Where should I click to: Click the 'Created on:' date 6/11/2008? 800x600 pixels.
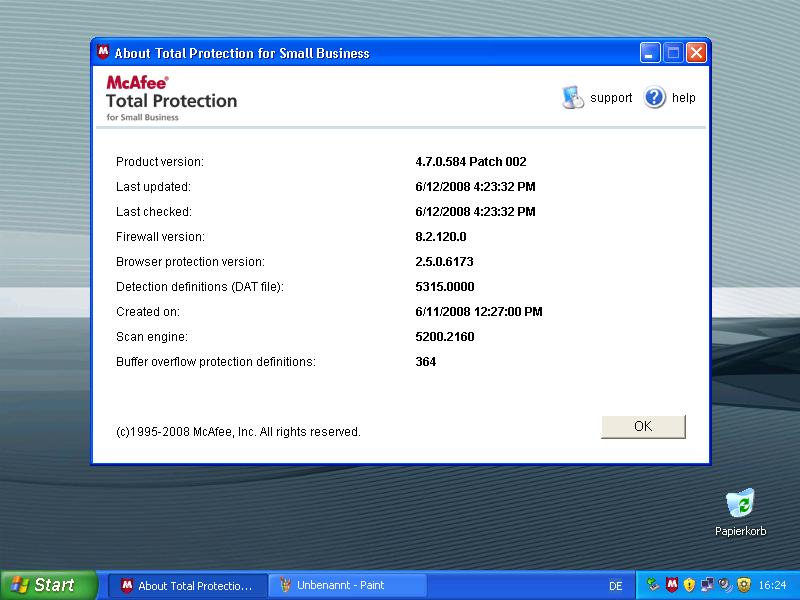pos(479,312)
